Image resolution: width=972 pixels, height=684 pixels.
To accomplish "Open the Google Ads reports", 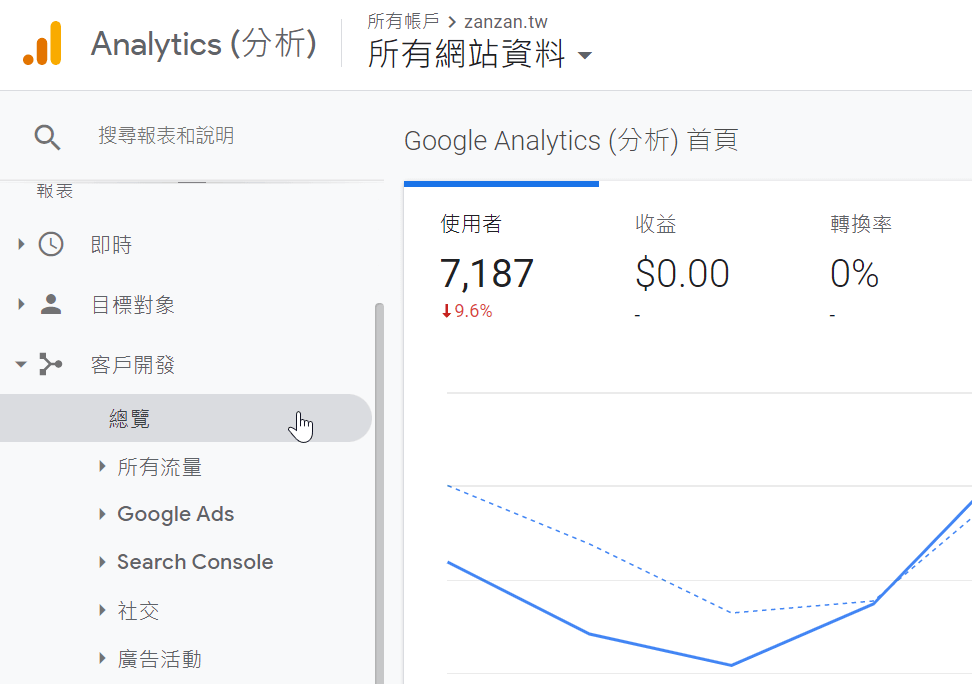I will pyautogui.click(x=175, y=514).
